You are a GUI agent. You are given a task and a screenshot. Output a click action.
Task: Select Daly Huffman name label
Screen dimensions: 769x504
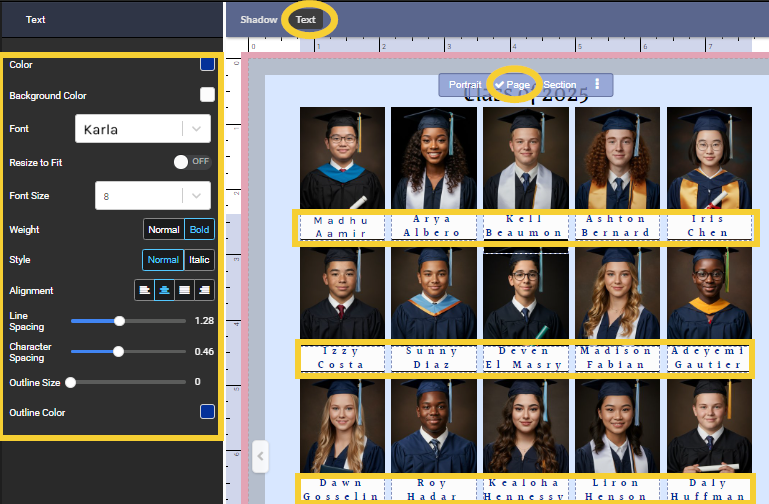coord(709,490)
